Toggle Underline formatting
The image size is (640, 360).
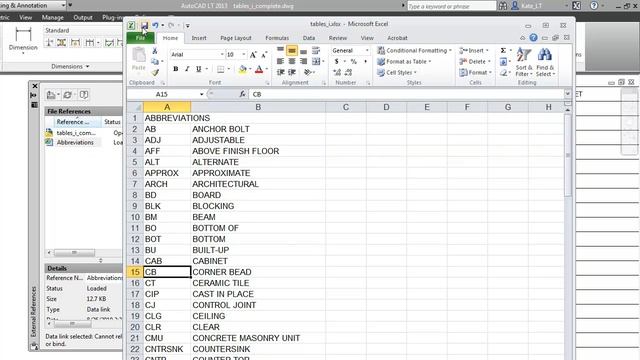click(198, 69)
